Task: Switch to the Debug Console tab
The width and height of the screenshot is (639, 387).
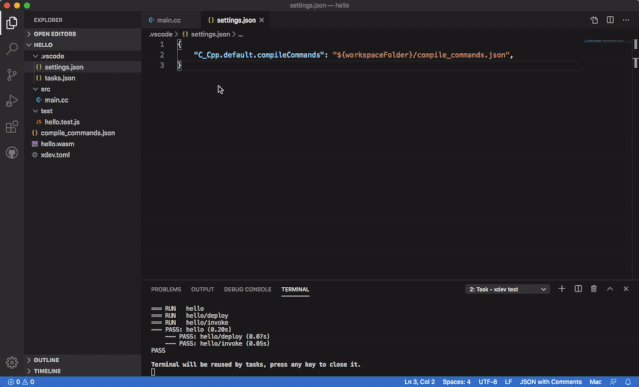Action: [x=247, y=289]
